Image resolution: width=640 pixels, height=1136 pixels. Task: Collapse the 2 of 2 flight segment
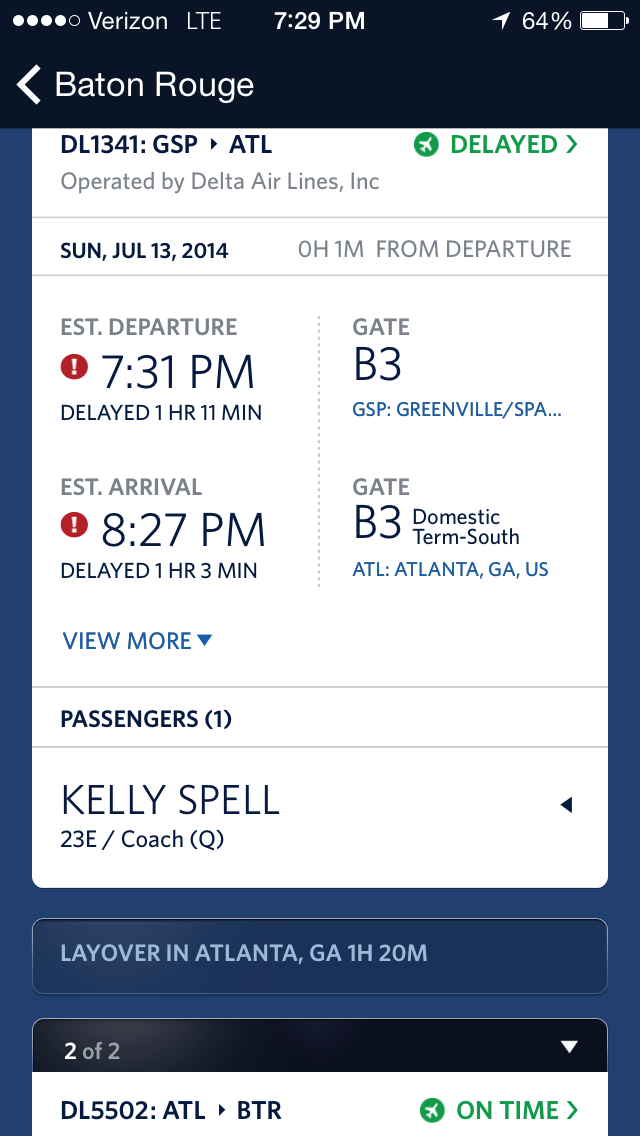click(569, 1047)
